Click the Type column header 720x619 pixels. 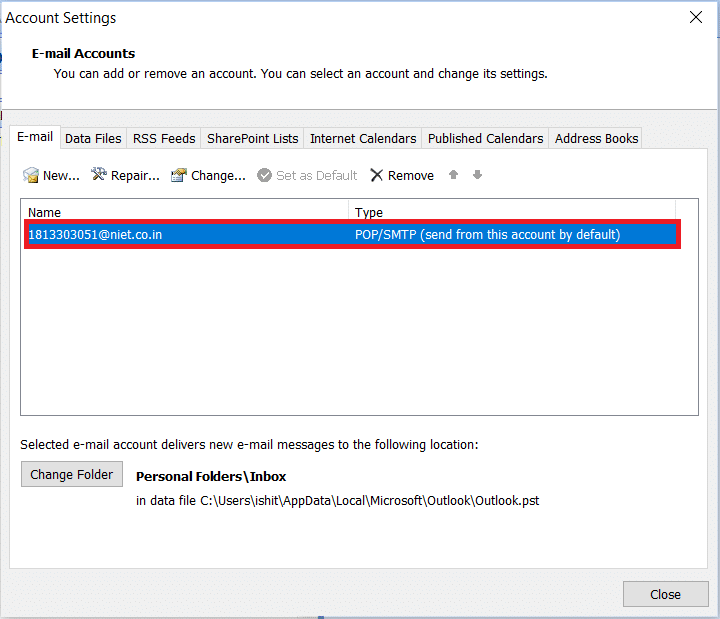(369, 212)
